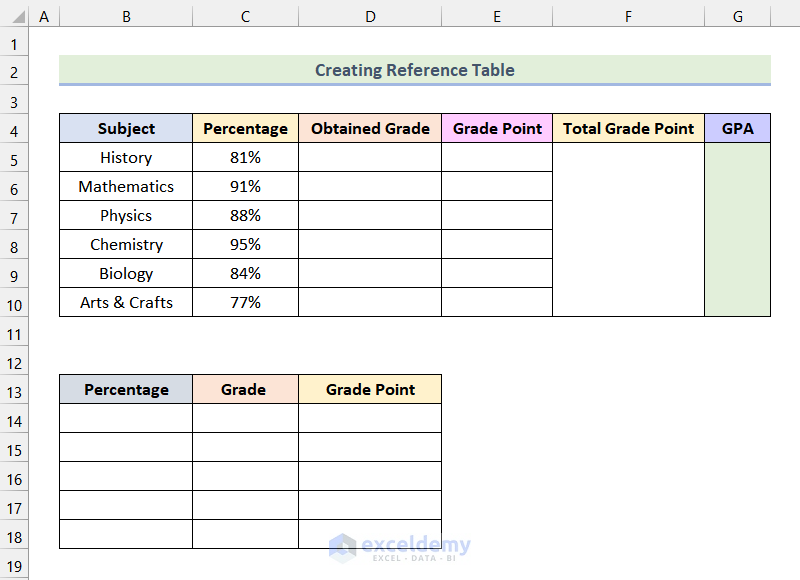Click the exceldemy watermark logo

(343, 546)
